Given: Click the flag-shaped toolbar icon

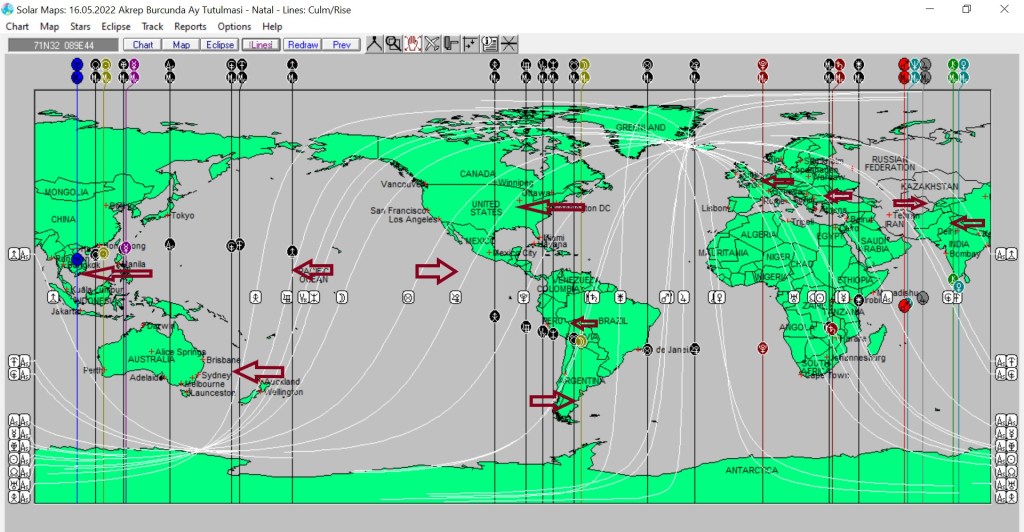Looking at the screenshot, I should tap(451, 44).
